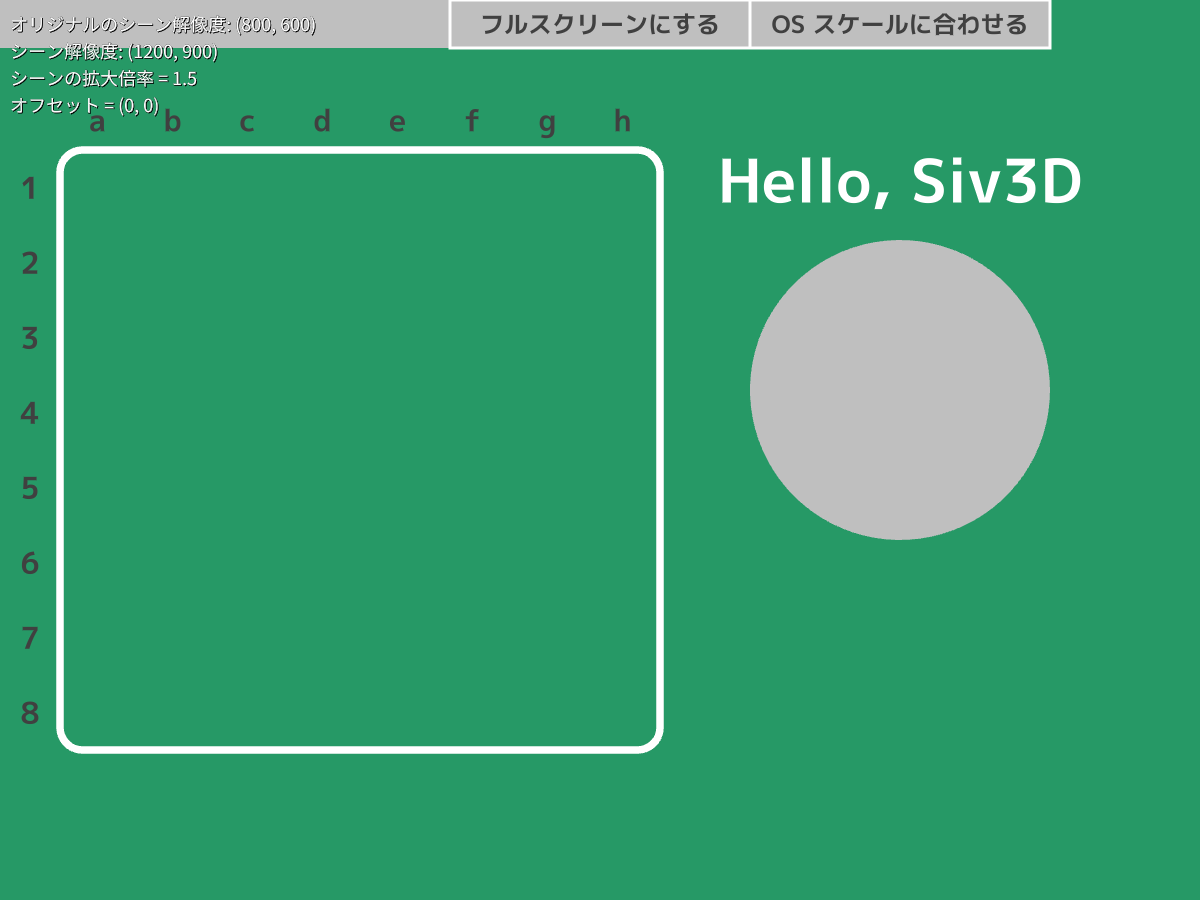Select column label h
The height and width of the screenshot is (900, 1200).
(622, 121)
